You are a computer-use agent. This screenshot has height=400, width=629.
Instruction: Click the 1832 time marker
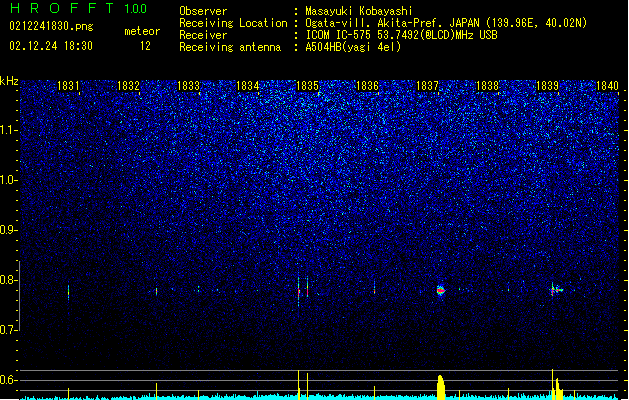(128, 86)
